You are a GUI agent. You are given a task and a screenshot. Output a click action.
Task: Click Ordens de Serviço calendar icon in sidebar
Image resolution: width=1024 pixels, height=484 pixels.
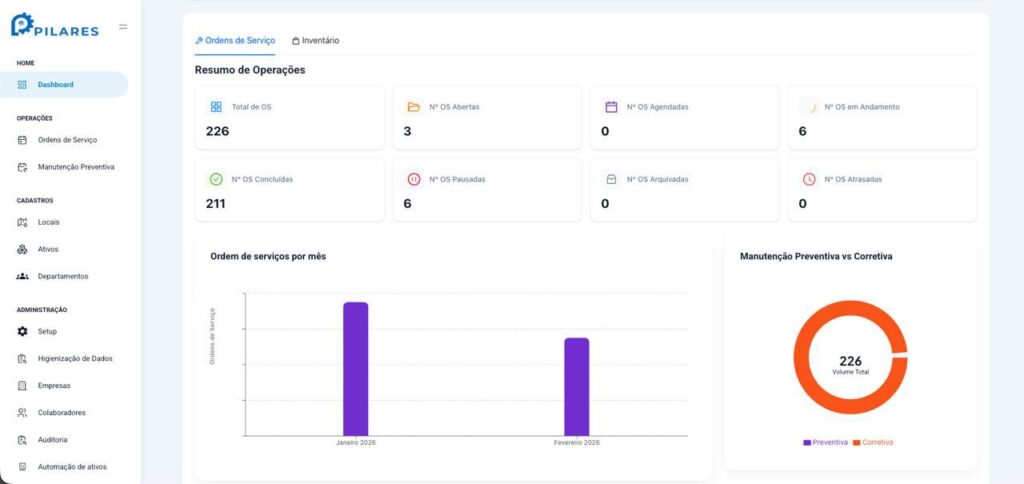point(22,140)
